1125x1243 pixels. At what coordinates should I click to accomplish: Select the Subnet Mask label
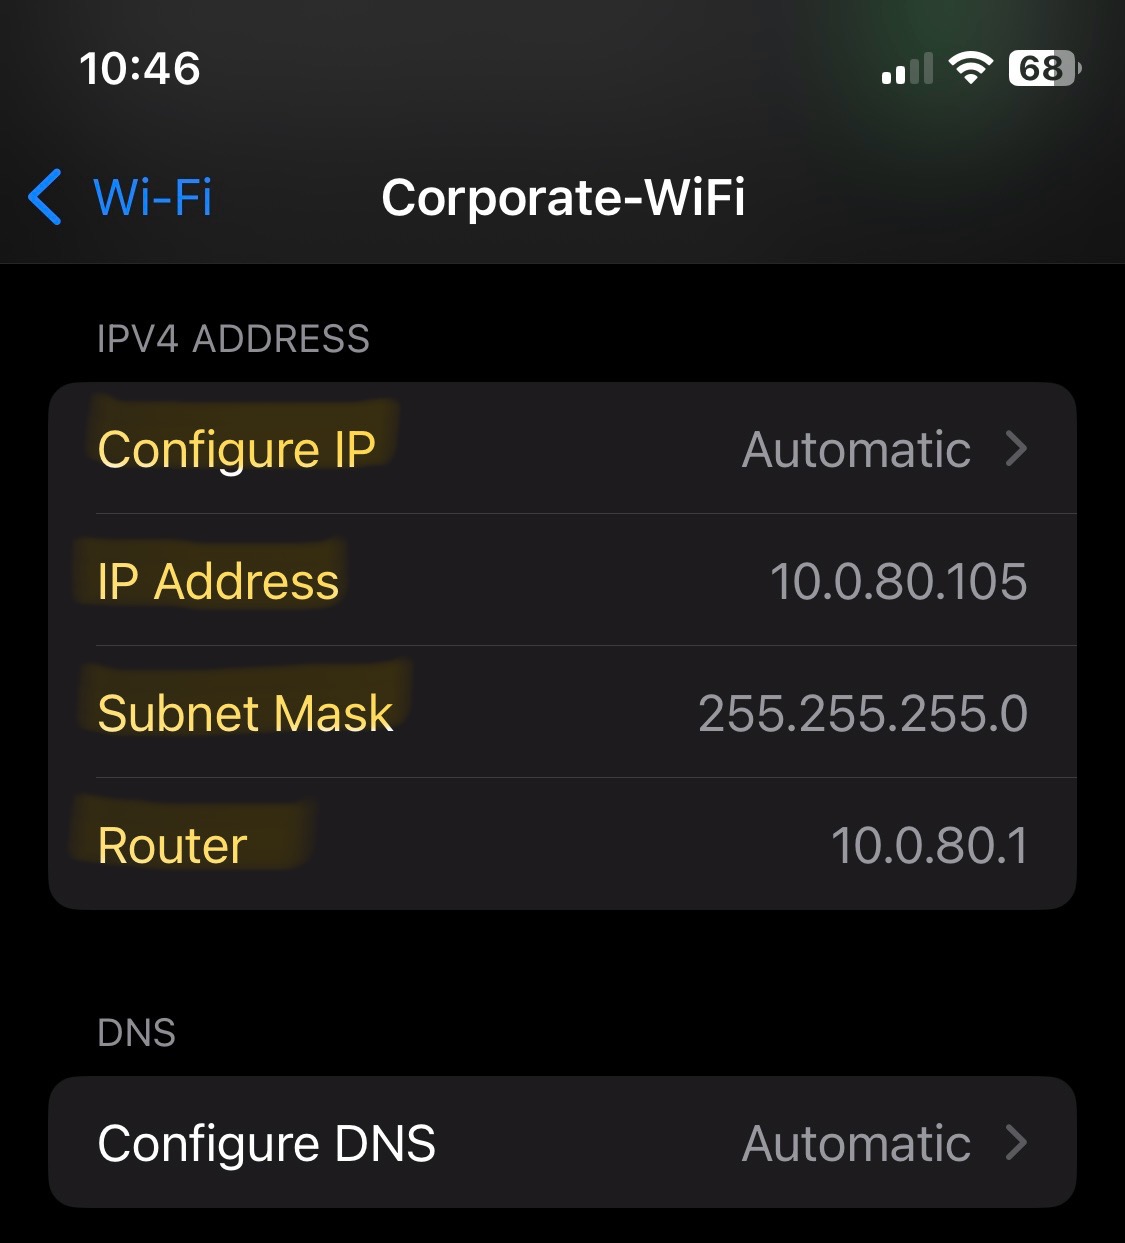coord(245,713)
